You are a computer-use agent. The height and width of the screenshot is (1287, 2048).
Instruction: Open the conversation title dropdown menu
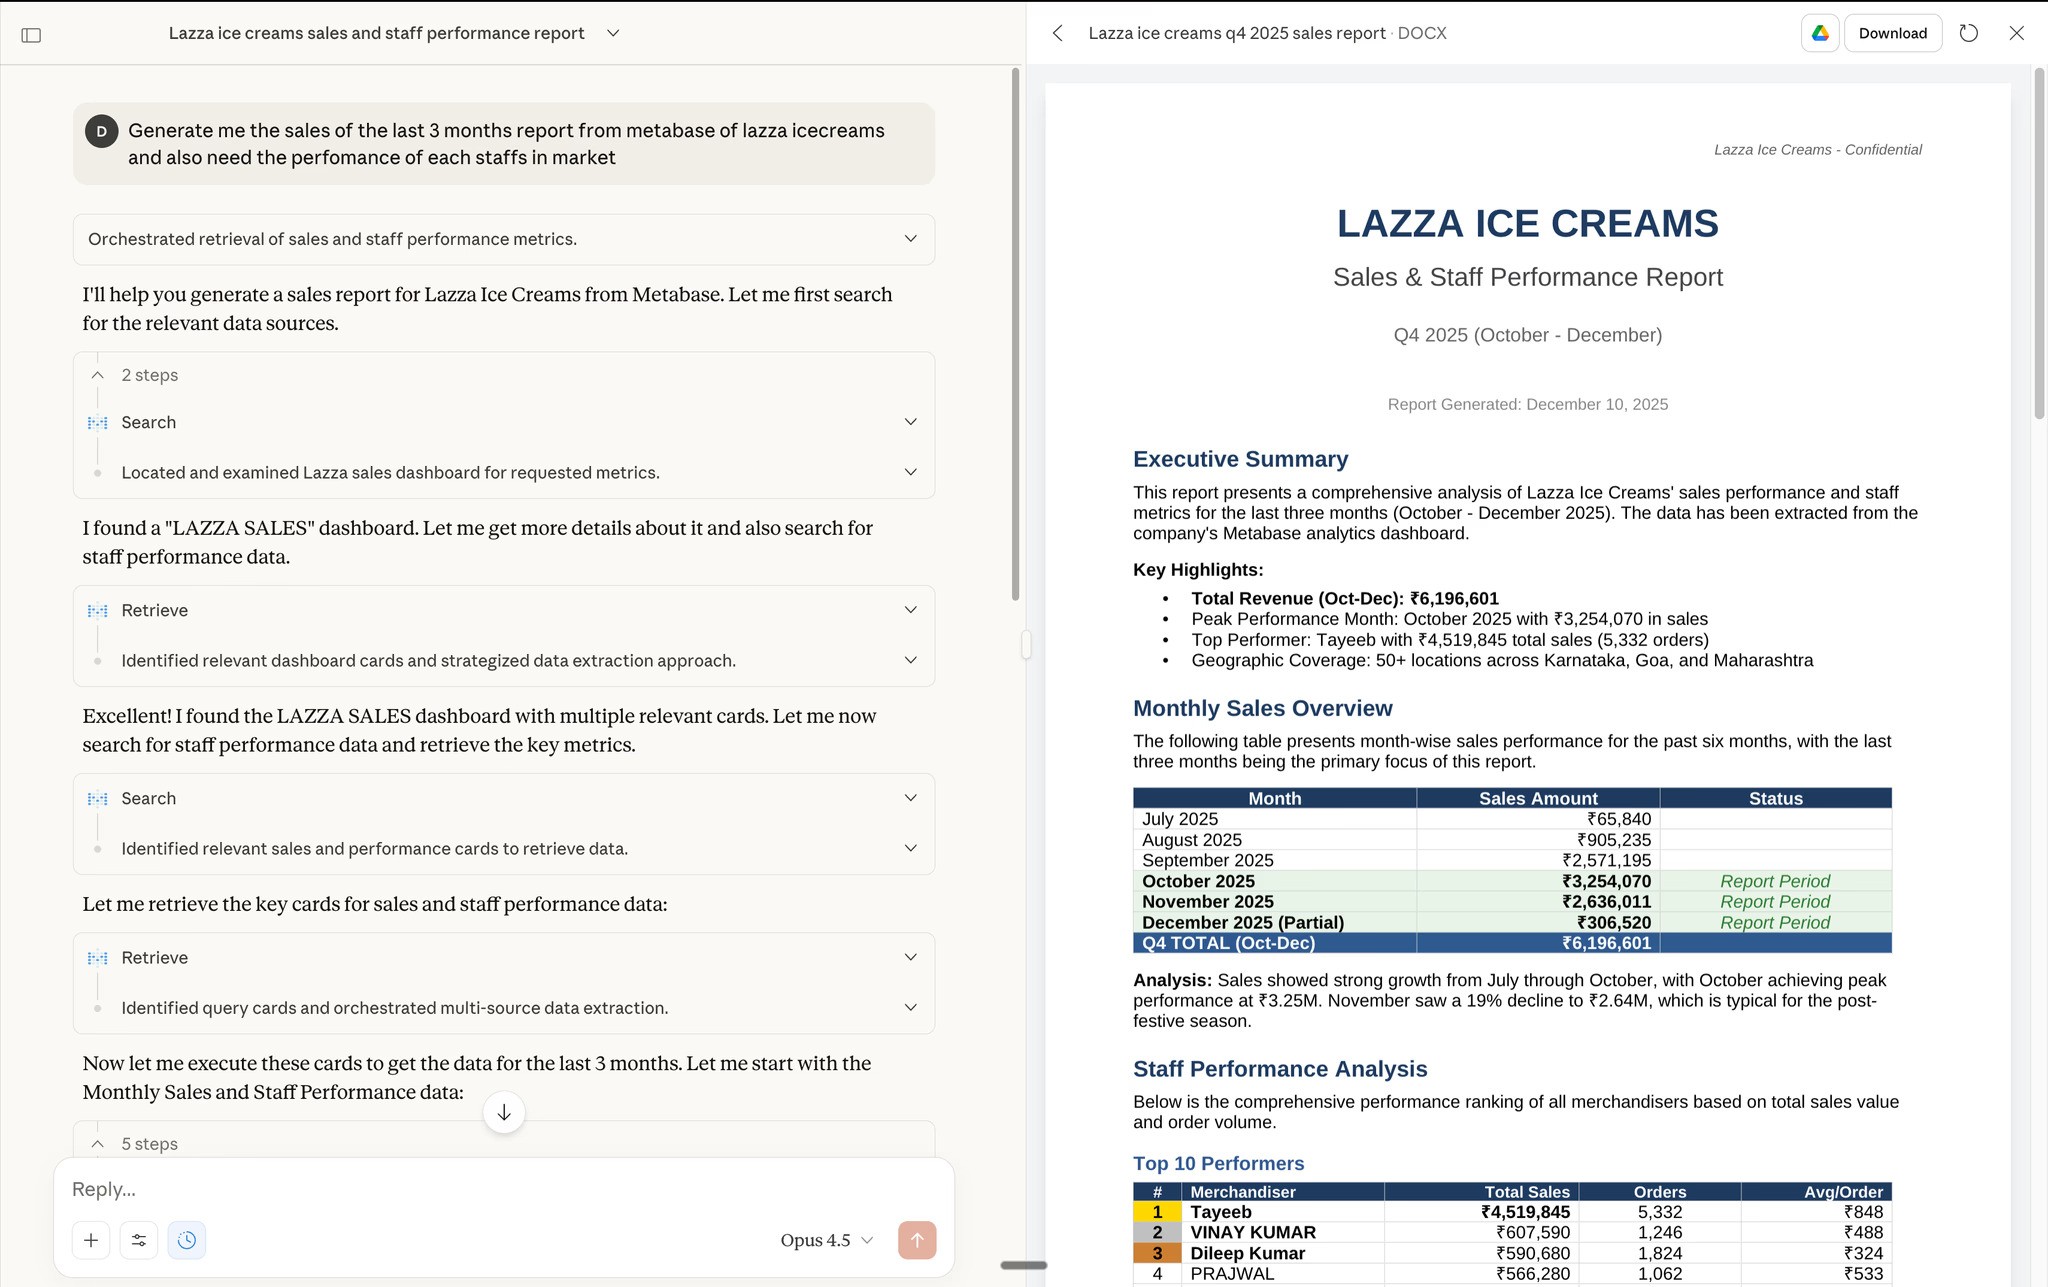tap(613, 33)
